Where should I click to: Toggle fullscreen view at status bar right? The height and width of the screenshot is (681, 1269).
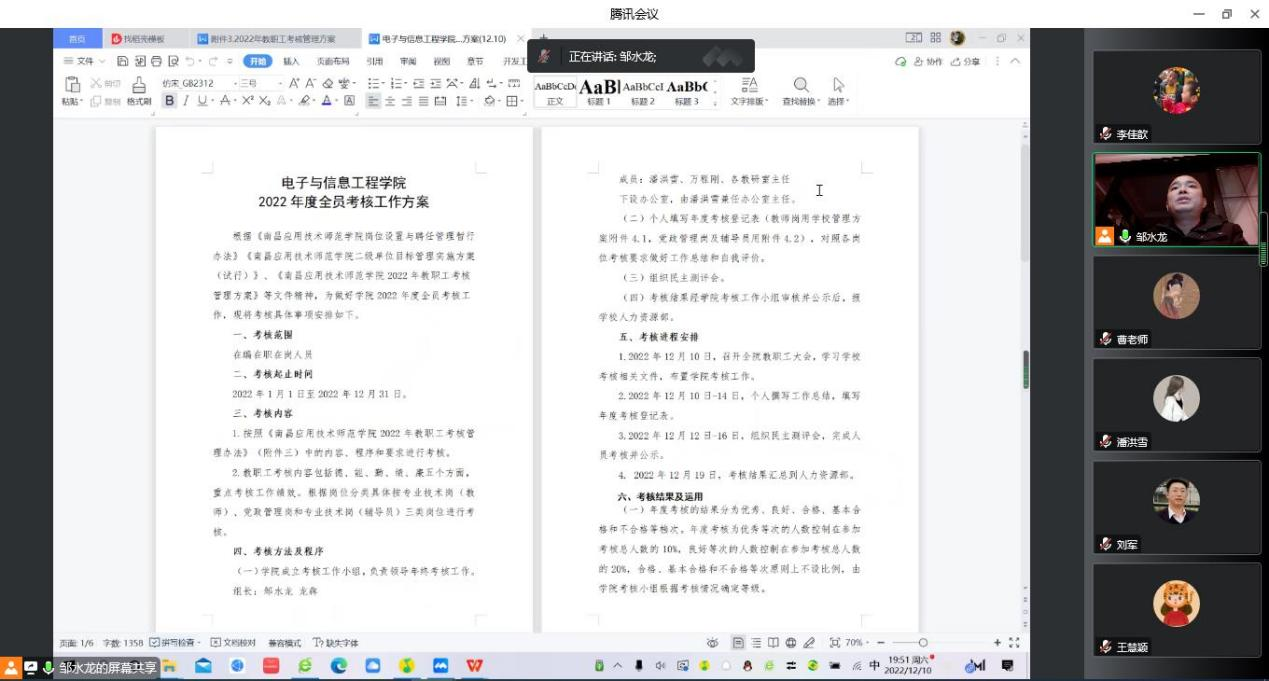click(1015, 642)
